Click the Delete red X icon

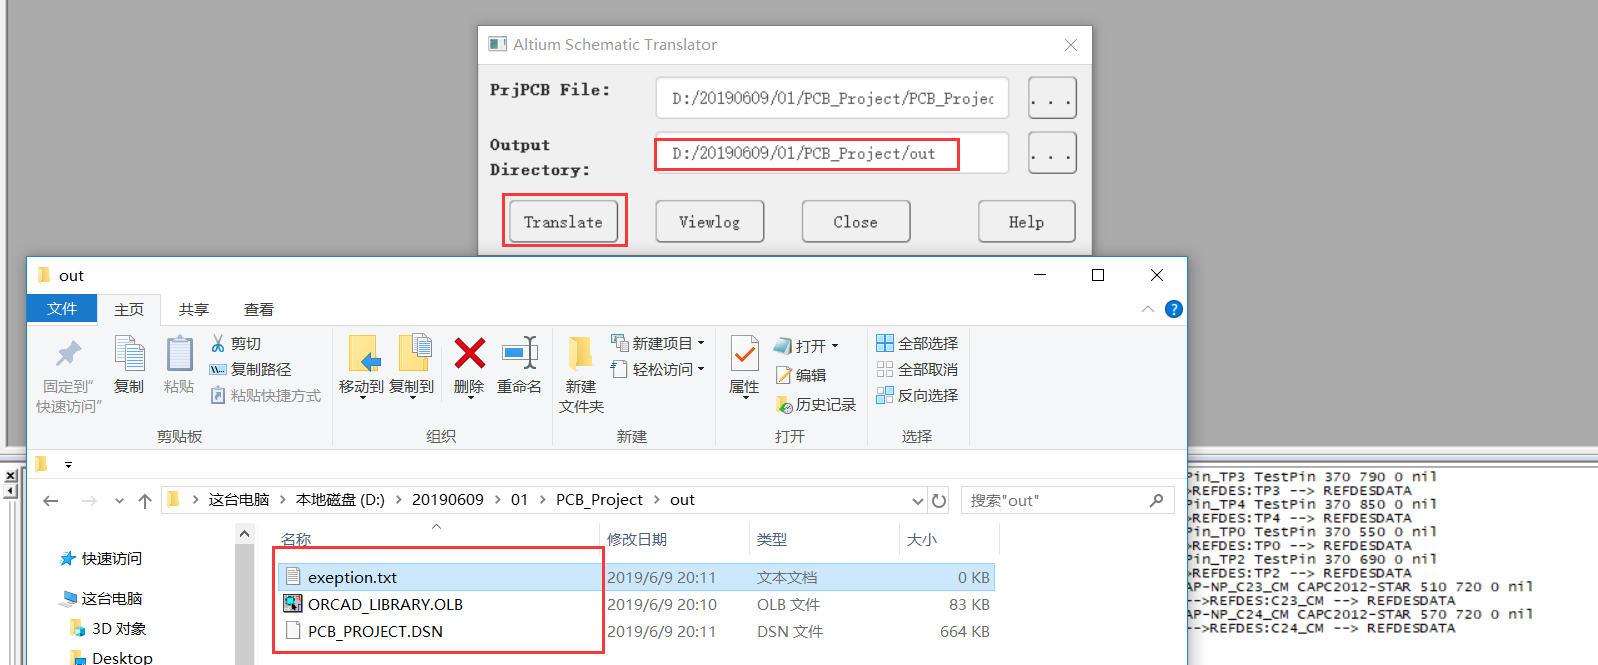(x=469, y=353)
